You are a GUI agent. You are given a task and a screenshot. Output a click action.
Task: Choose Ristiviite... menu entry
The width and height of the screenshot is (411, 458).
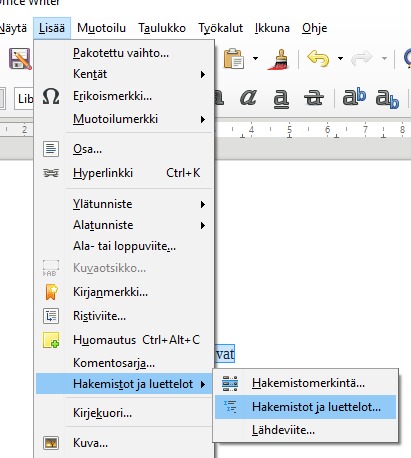click(x=124, y=316)
